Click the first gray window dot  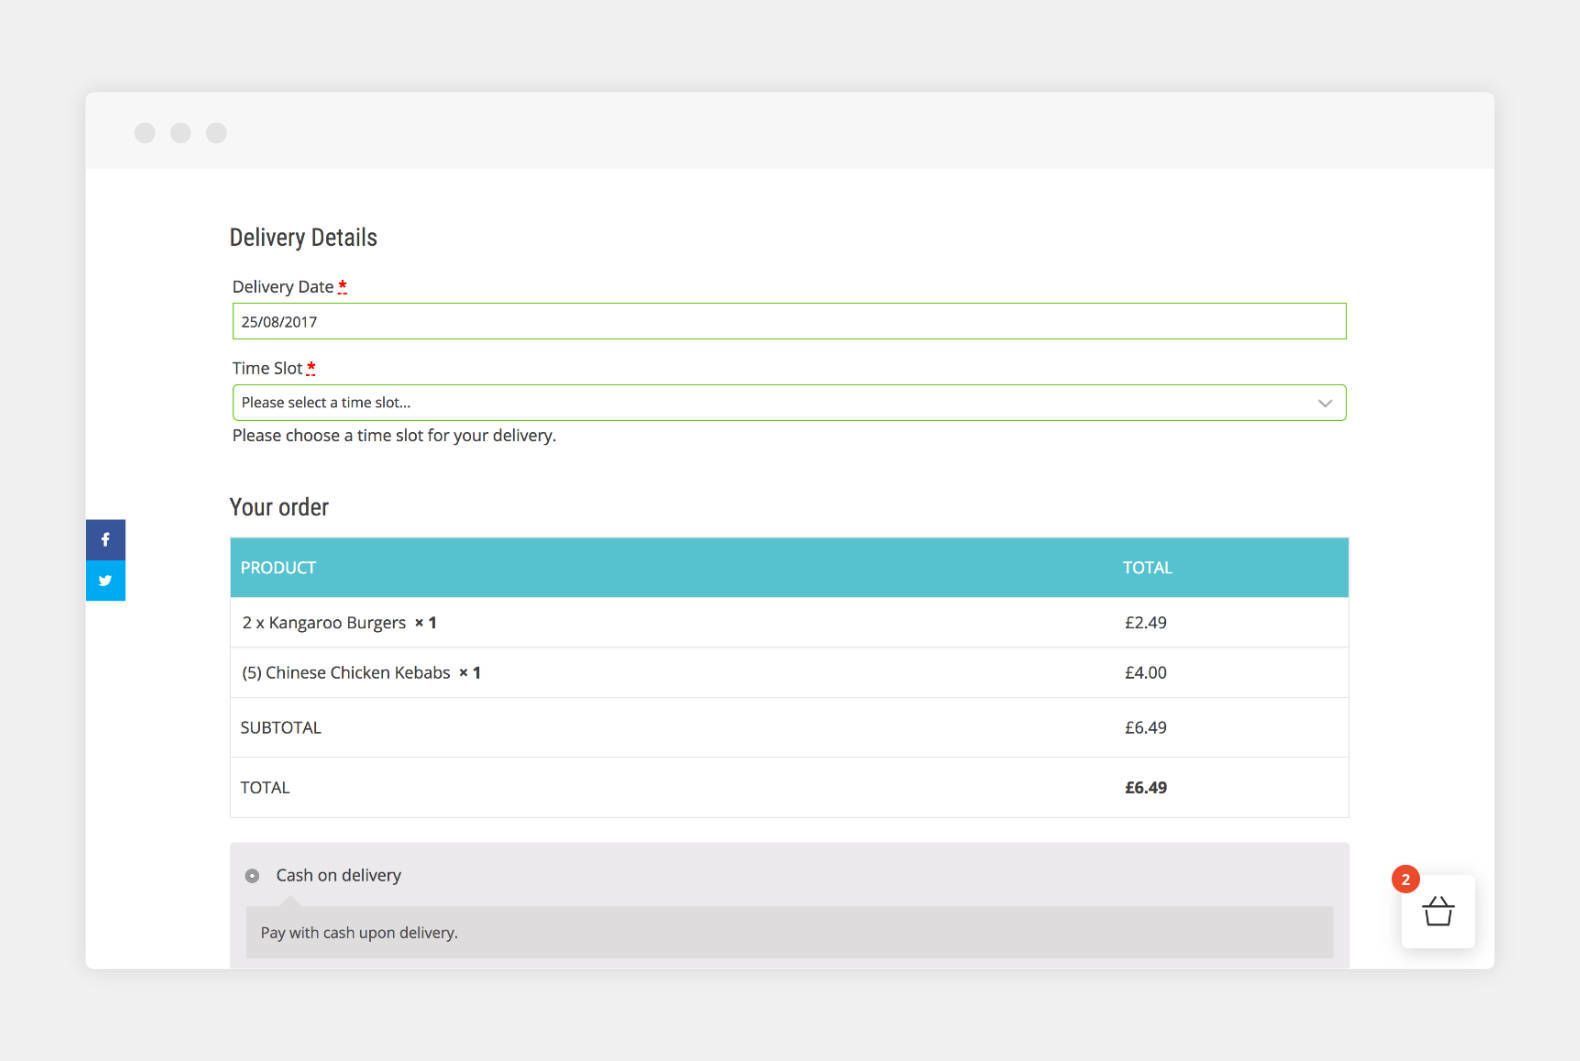(x=145, y=133)
